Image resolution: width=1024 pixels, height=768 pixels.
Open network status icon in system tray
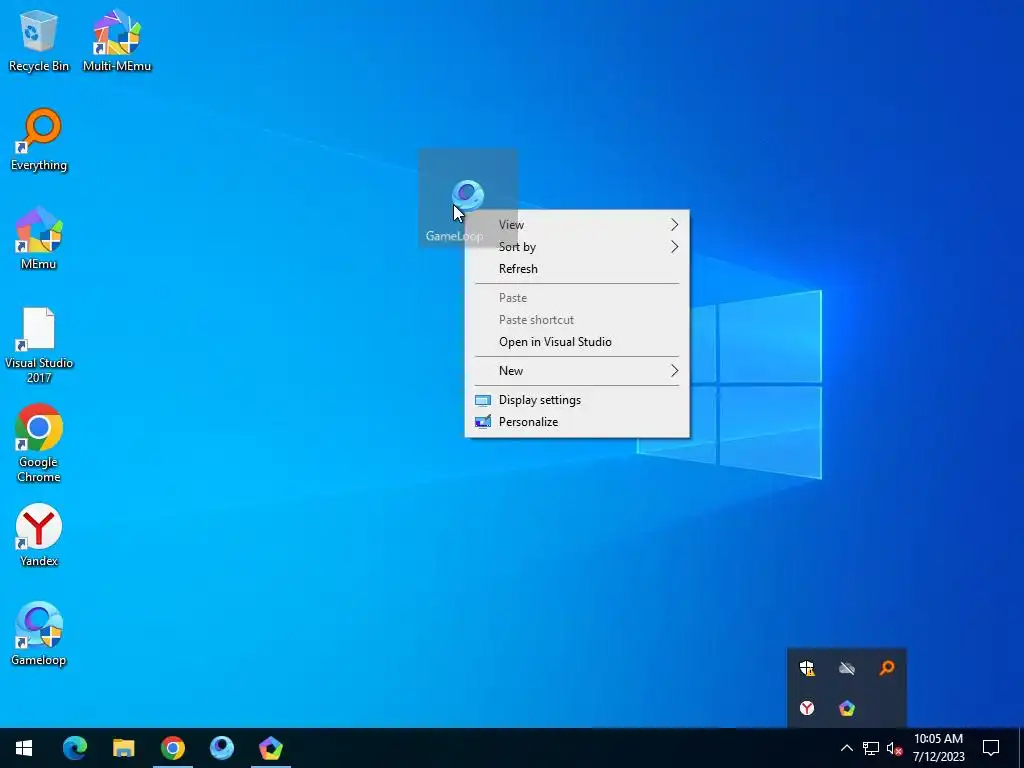(871, 748)
